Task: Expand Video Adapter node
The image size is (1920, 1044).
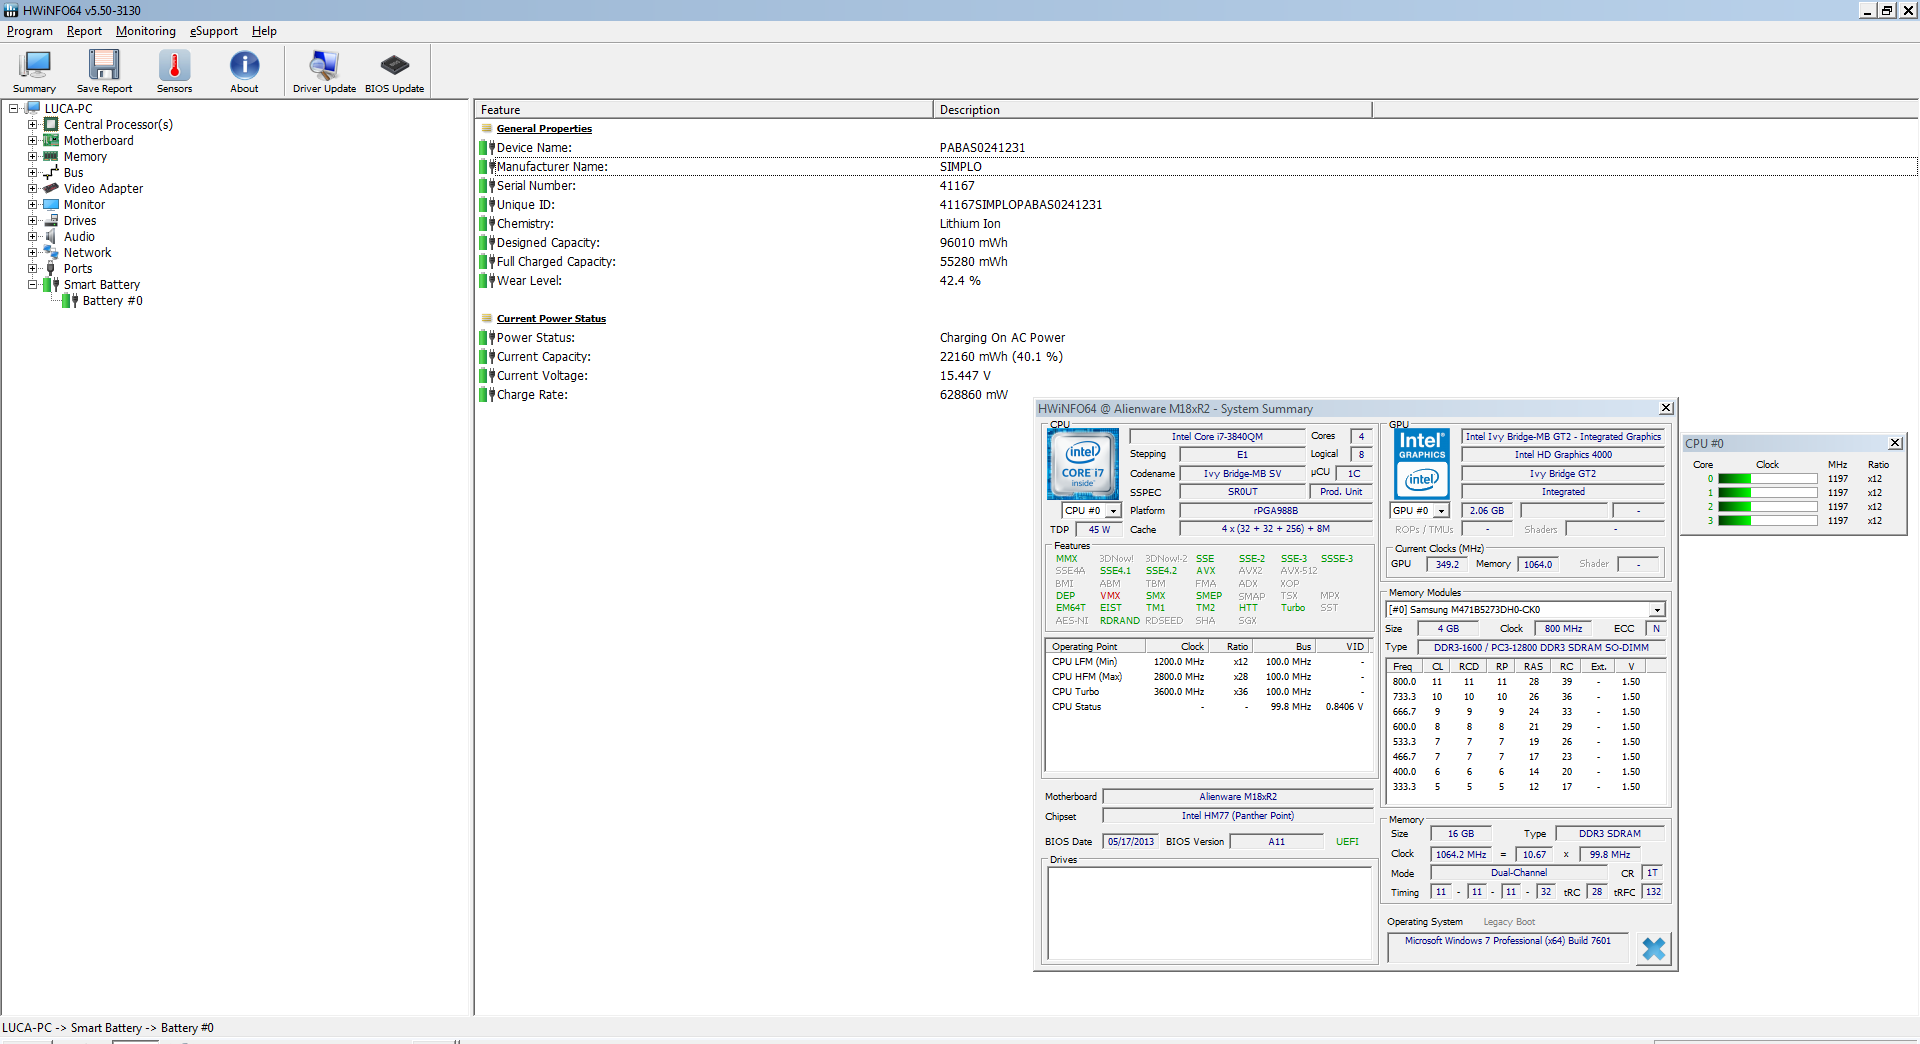Action: (x=32, y=189)
